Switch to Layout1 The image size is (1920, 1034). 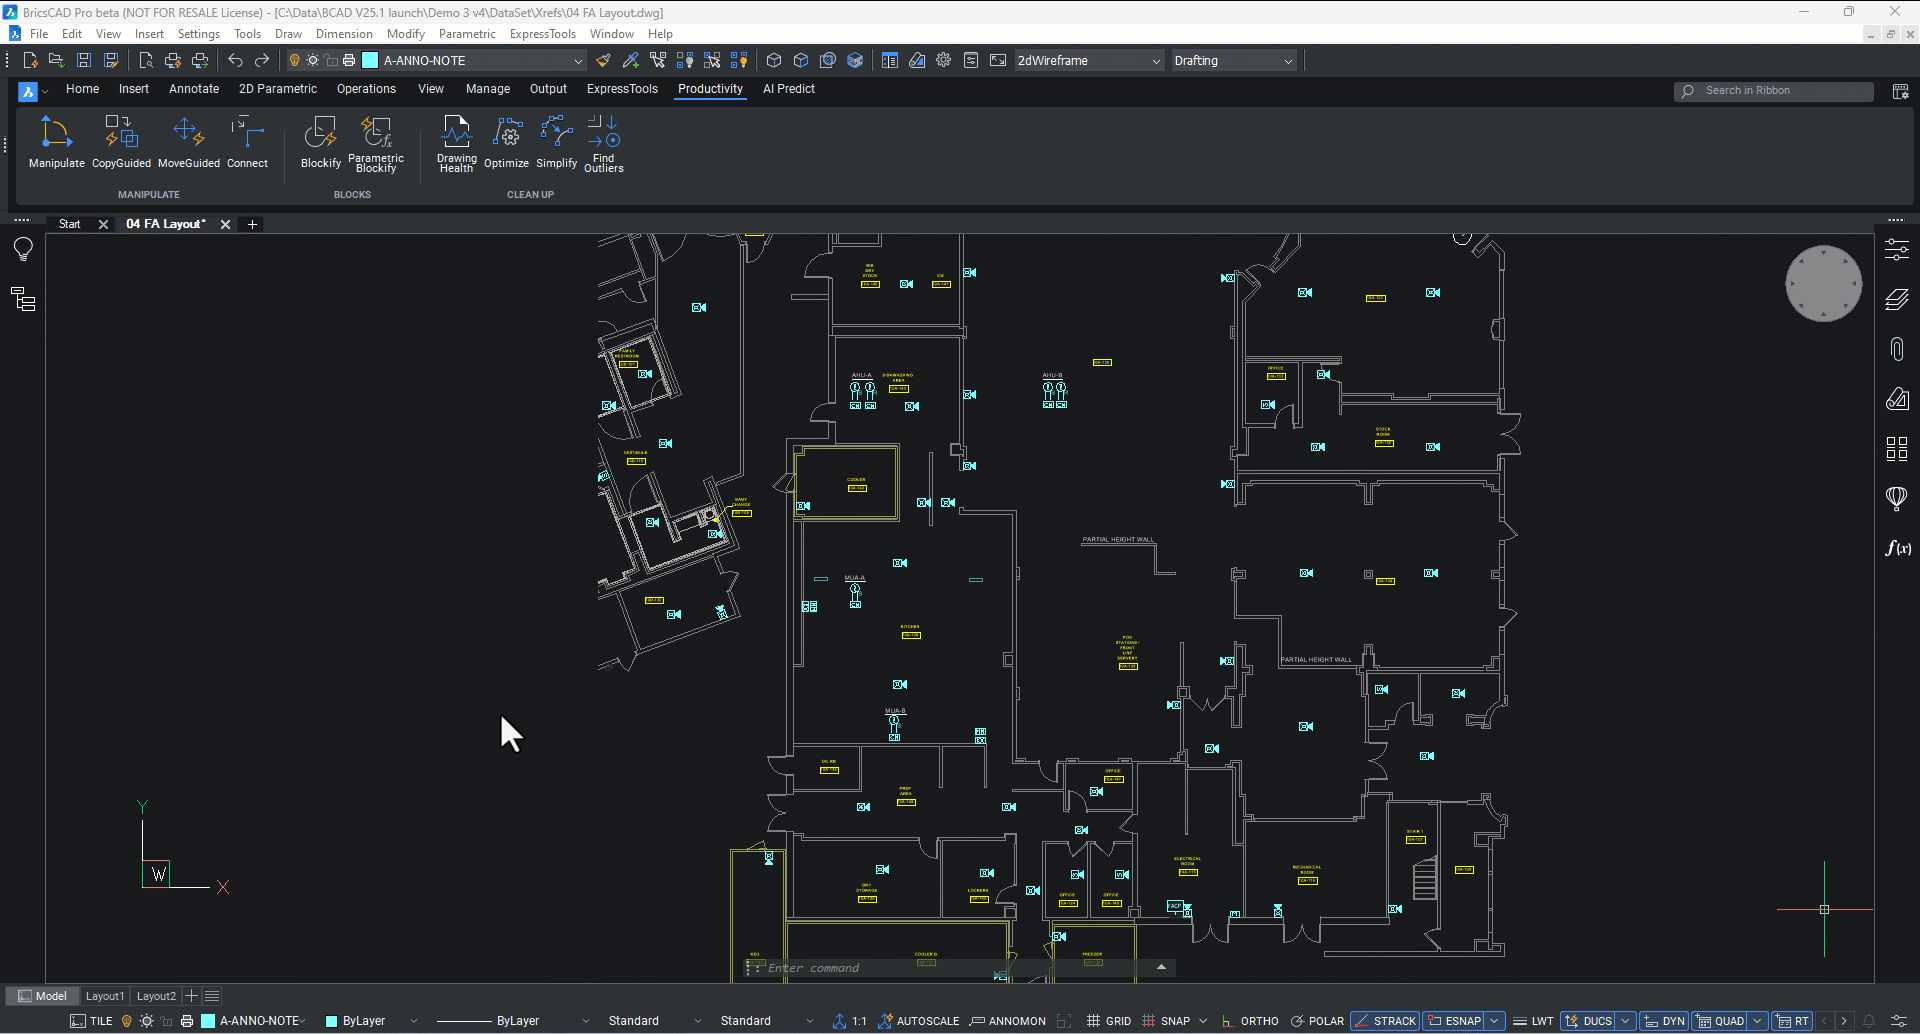[104, 995]
